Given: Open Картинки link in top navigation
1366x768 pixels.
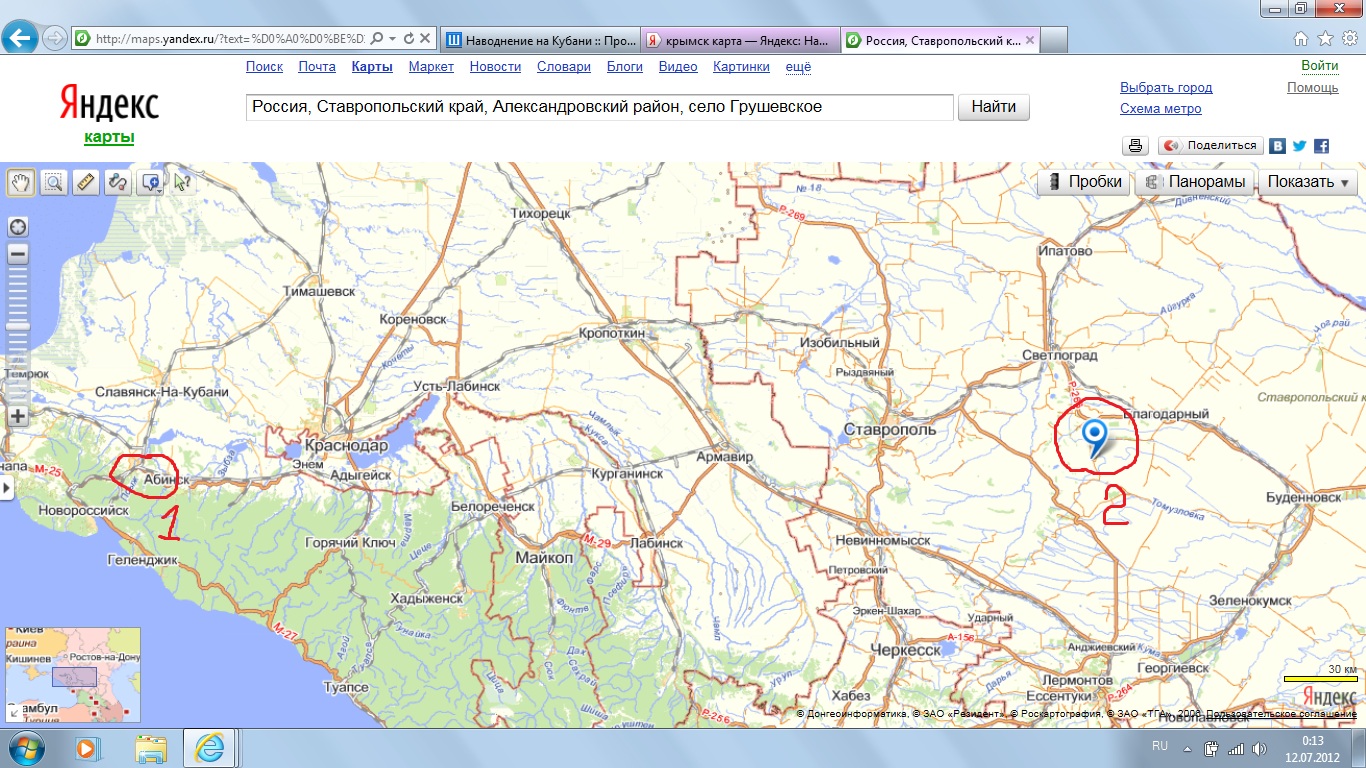Looking at the screenshot, I should [x=741, y=67].
